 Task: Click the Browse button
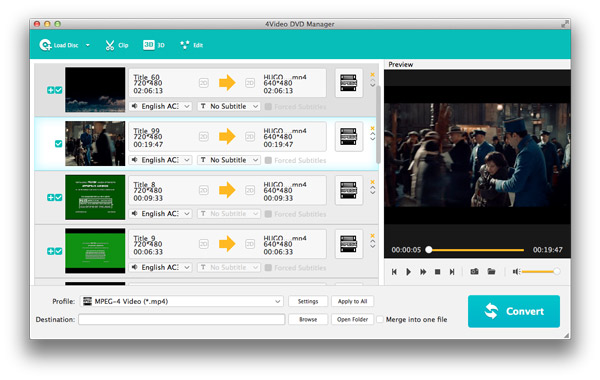[x=308, y=319]
